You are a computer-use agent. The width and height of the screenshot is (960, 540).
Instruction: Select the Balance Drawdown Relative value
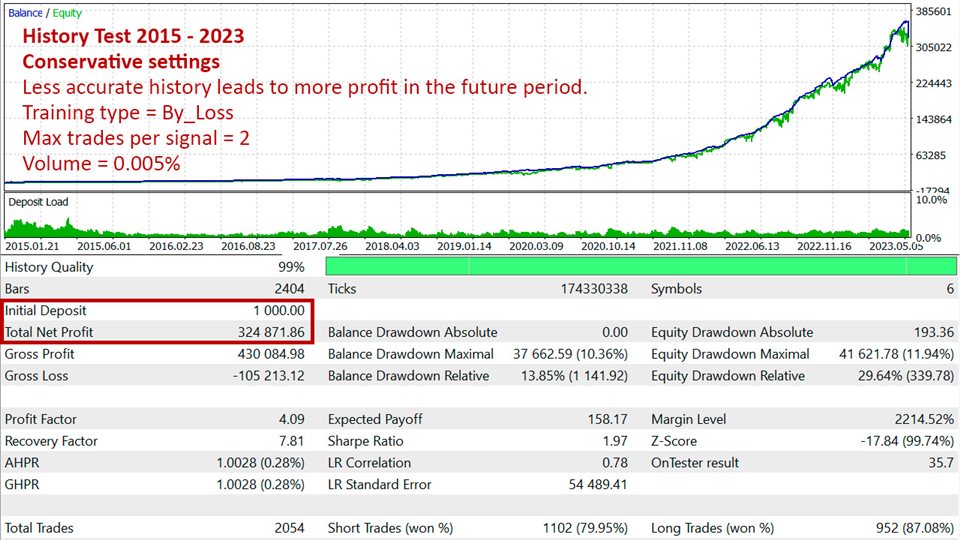coord(570,376)
